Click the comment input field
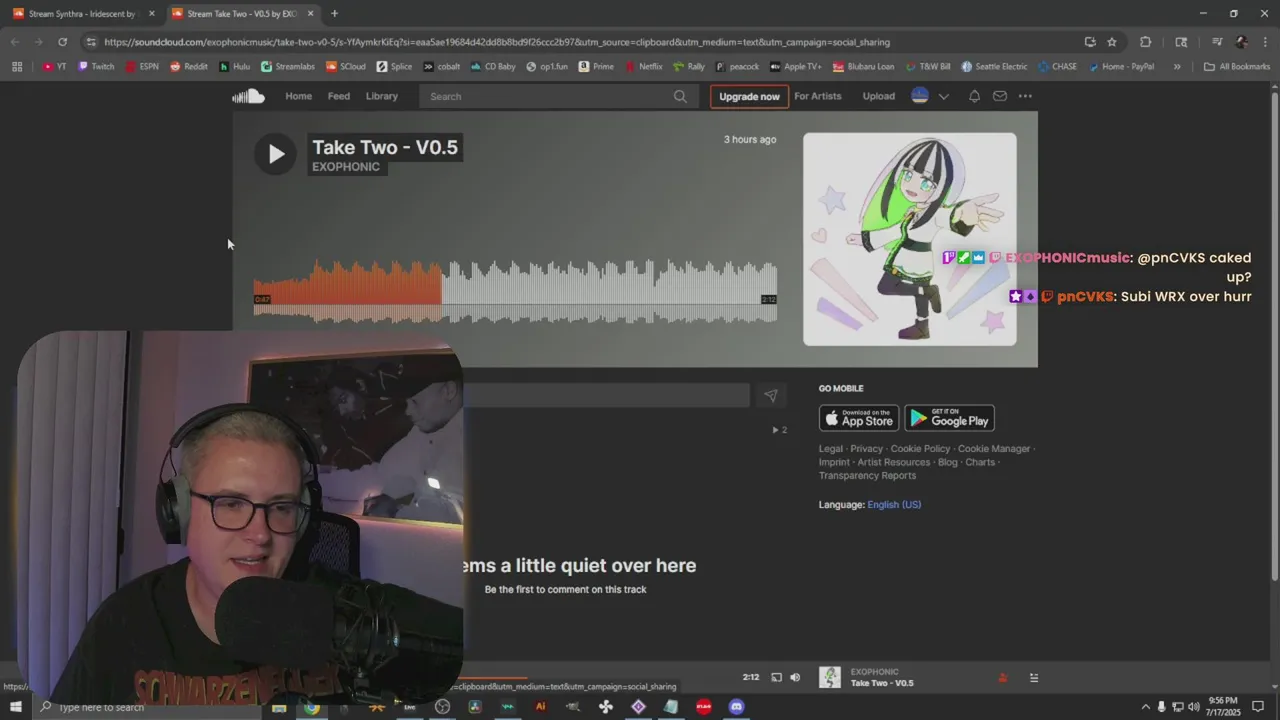The image size is (1280, 720). tap(606, 396)
